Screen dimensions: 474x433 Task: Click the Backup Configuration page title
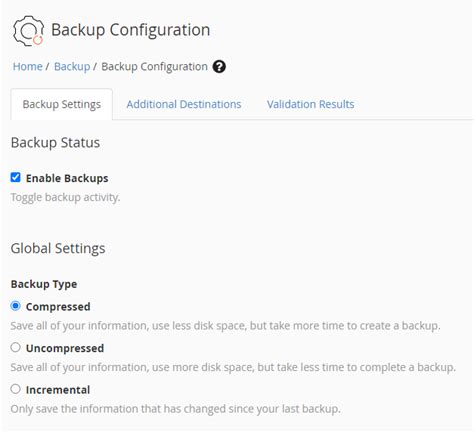click(130, 30)
